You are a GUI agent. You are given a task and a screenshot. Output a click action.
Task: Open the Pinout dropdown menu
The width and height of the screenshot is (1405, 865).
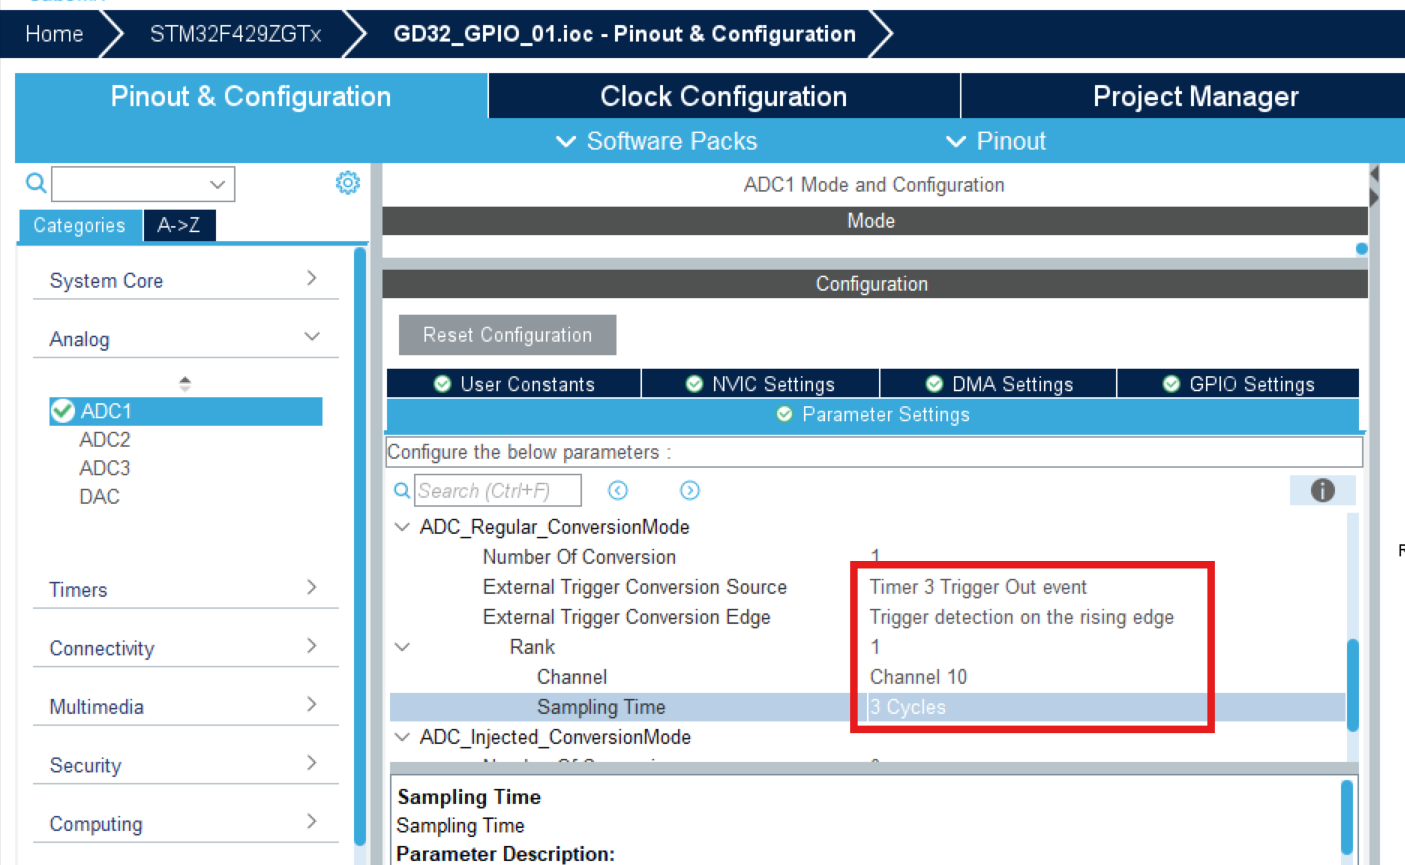pos(996,141)
